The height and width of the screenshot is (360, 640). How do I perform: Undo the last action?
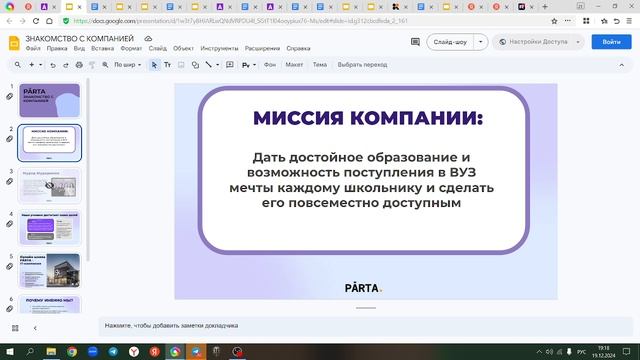pyautogui.click(x=53, y=65)
